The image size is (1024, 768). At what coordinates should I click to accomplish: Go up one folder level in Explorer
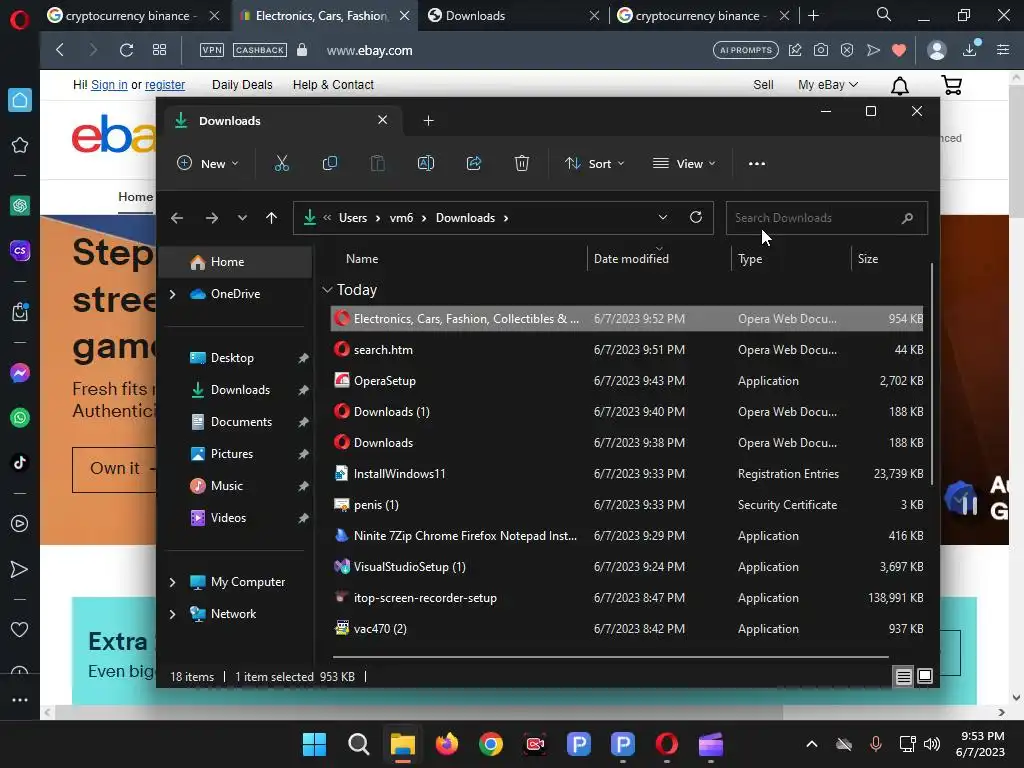pos(272,217)
